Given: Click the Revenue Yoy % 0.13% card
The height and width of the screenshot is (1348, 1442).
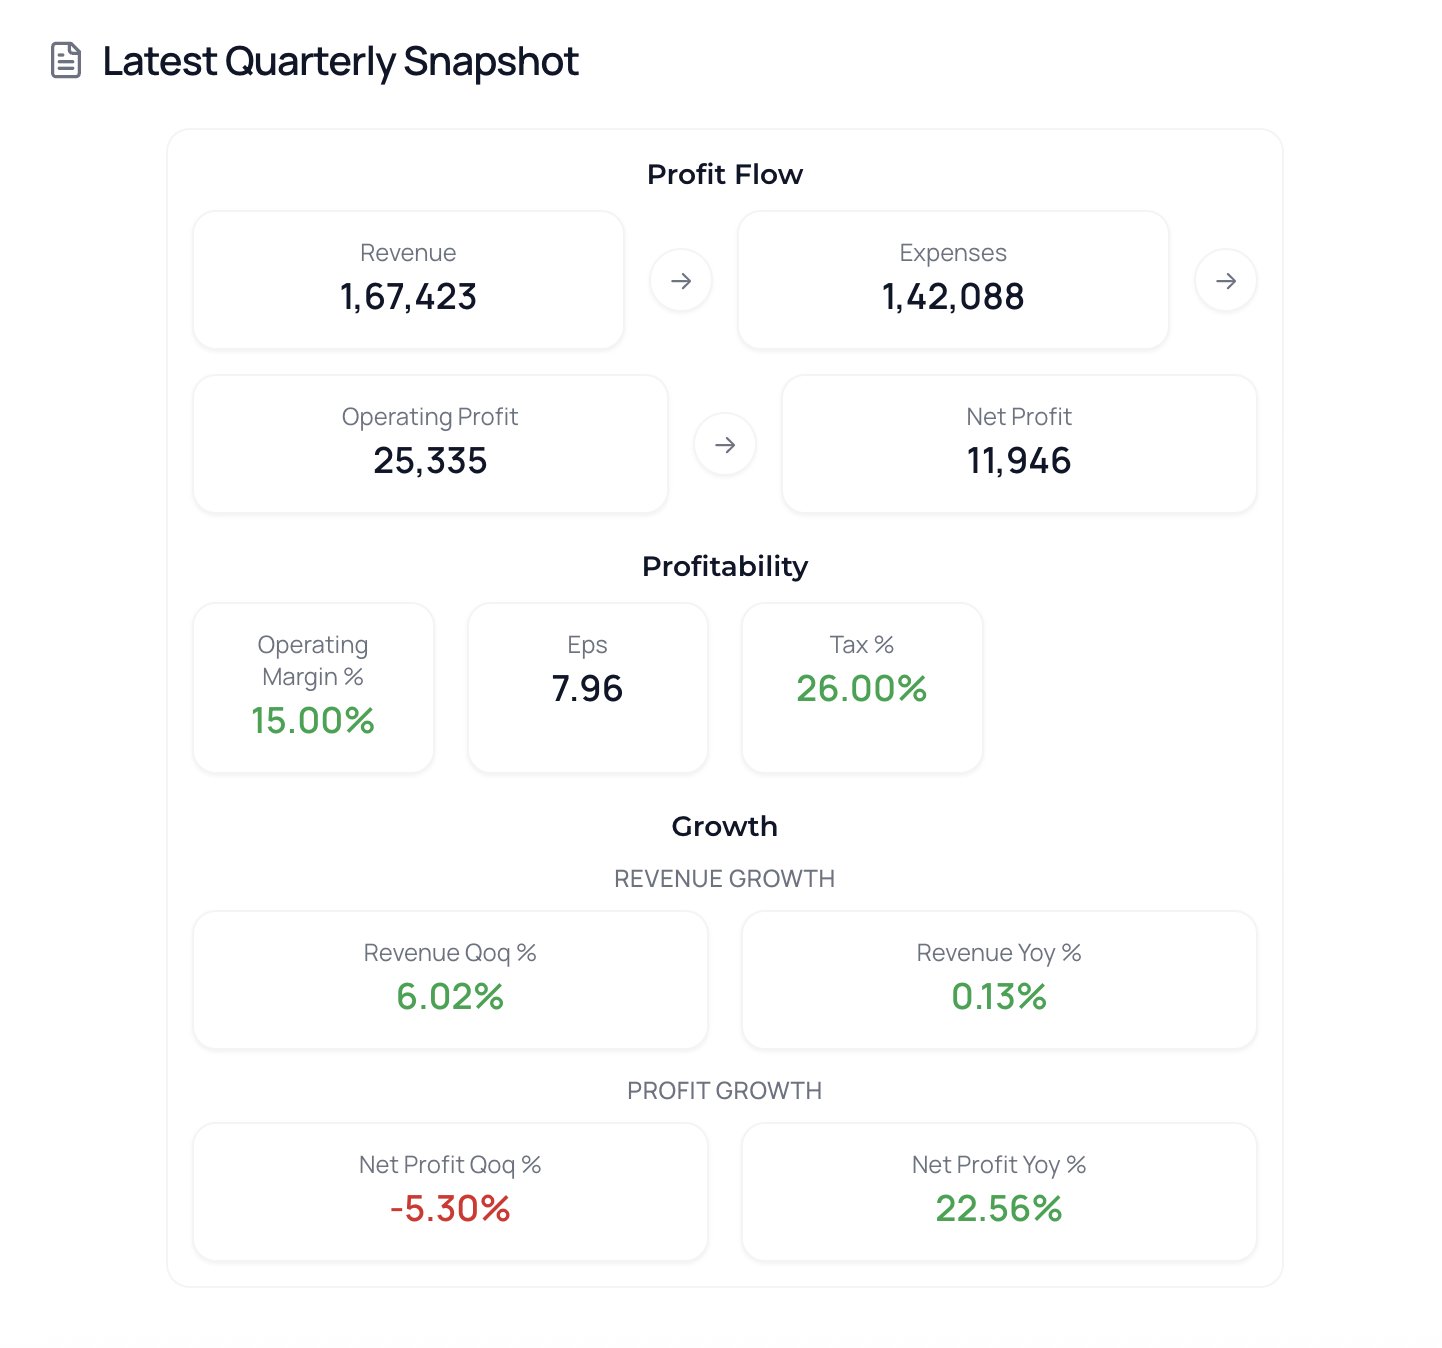Looking at the screenshot, I should (x=999, y=980).
